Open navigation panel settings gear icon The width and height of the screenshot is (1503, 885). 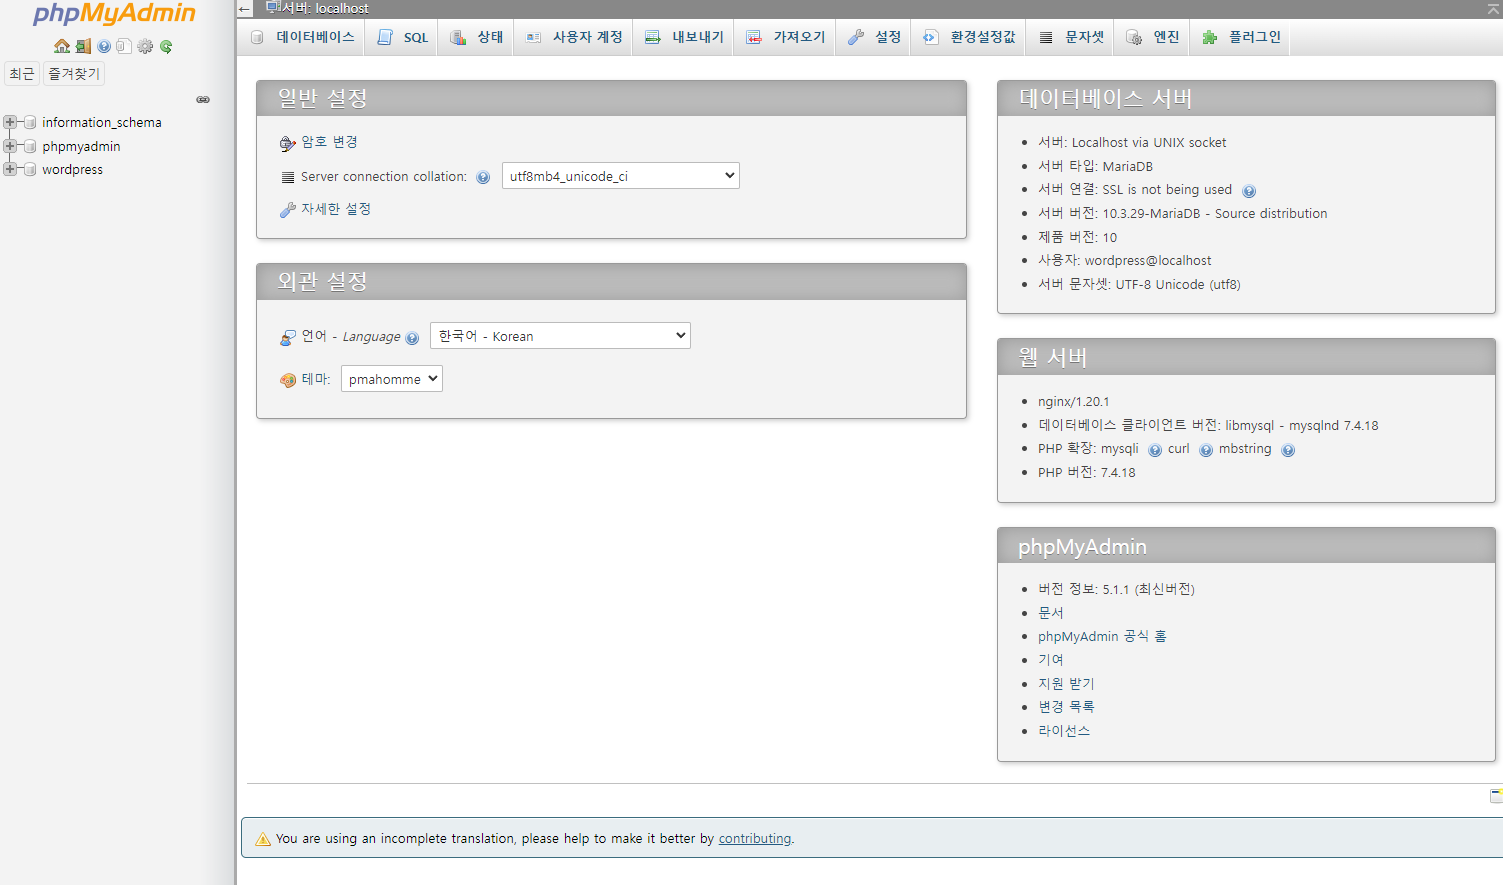pos(145,46)
